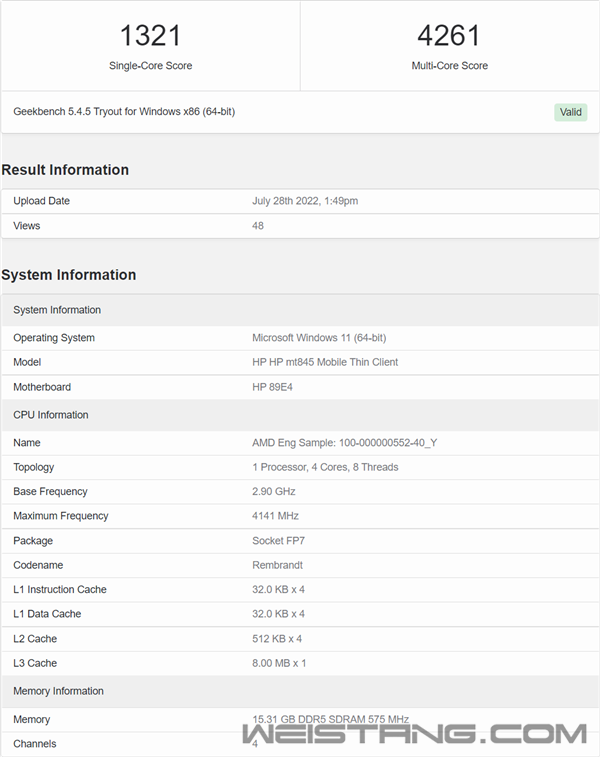This screenshot has width=600, height=757.
Task: Select the multi-core score 4261
Action: (449, 36)
